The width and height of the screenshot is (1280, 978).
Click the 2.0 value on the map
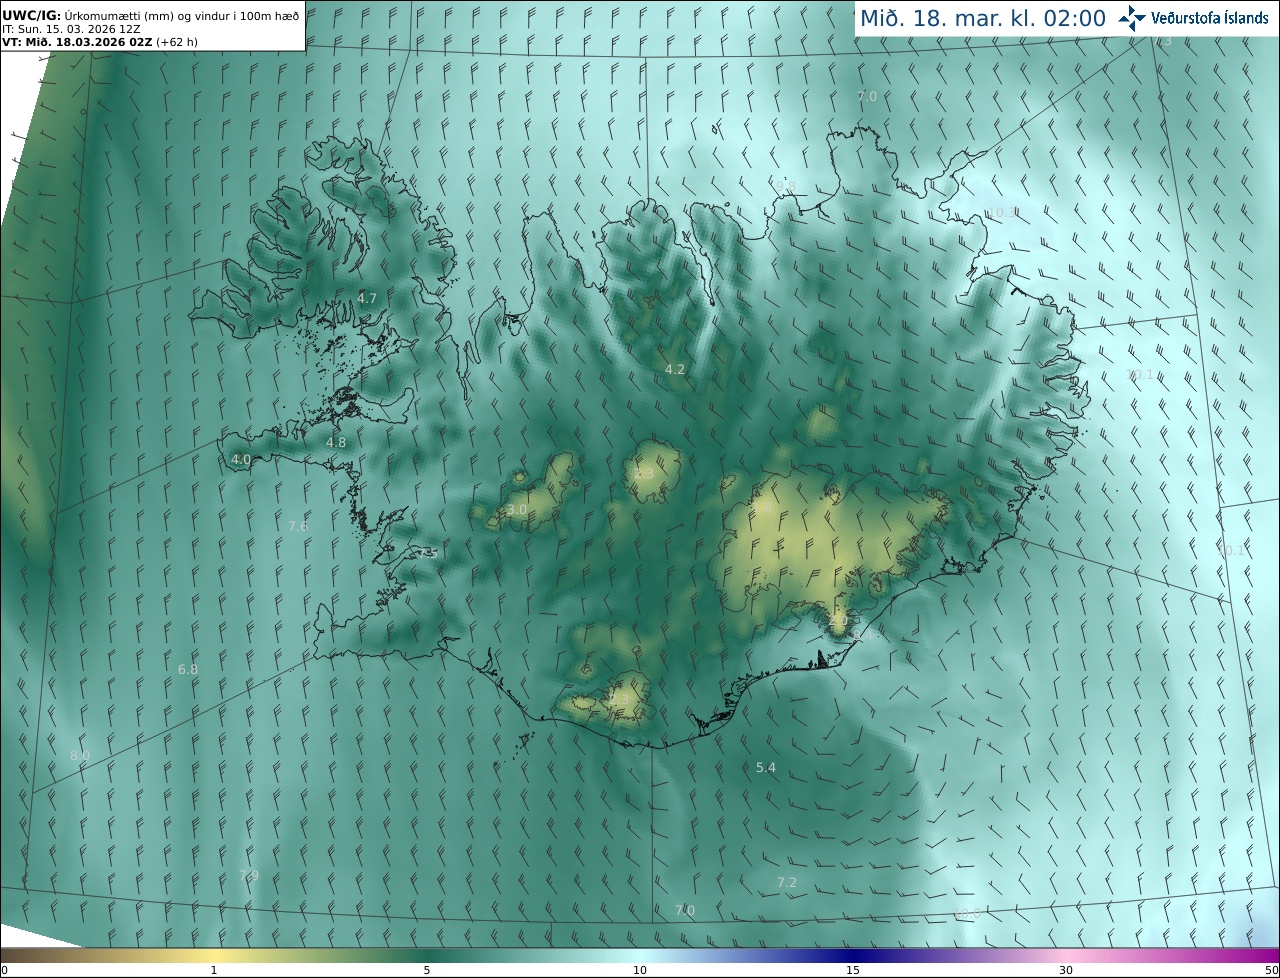(838, 619)
